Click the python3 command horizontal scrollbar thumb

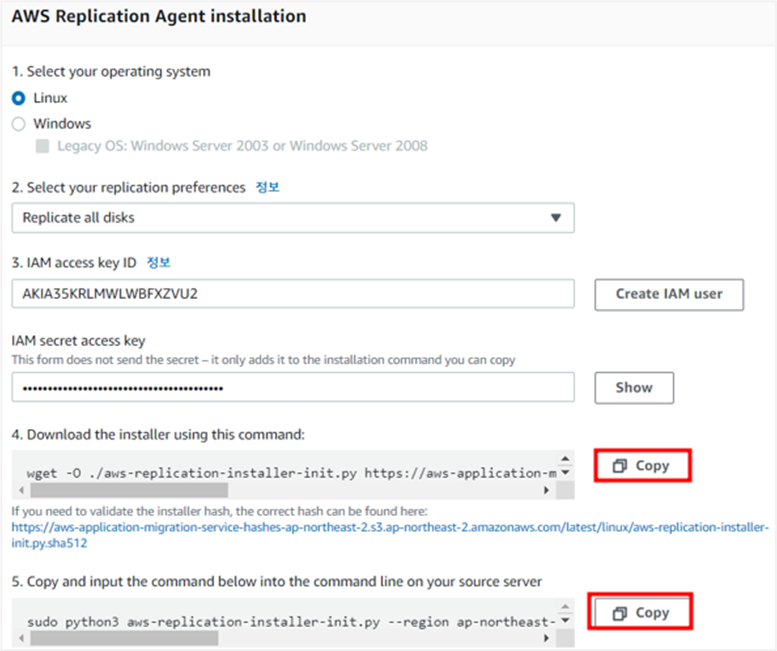[124, 638]
